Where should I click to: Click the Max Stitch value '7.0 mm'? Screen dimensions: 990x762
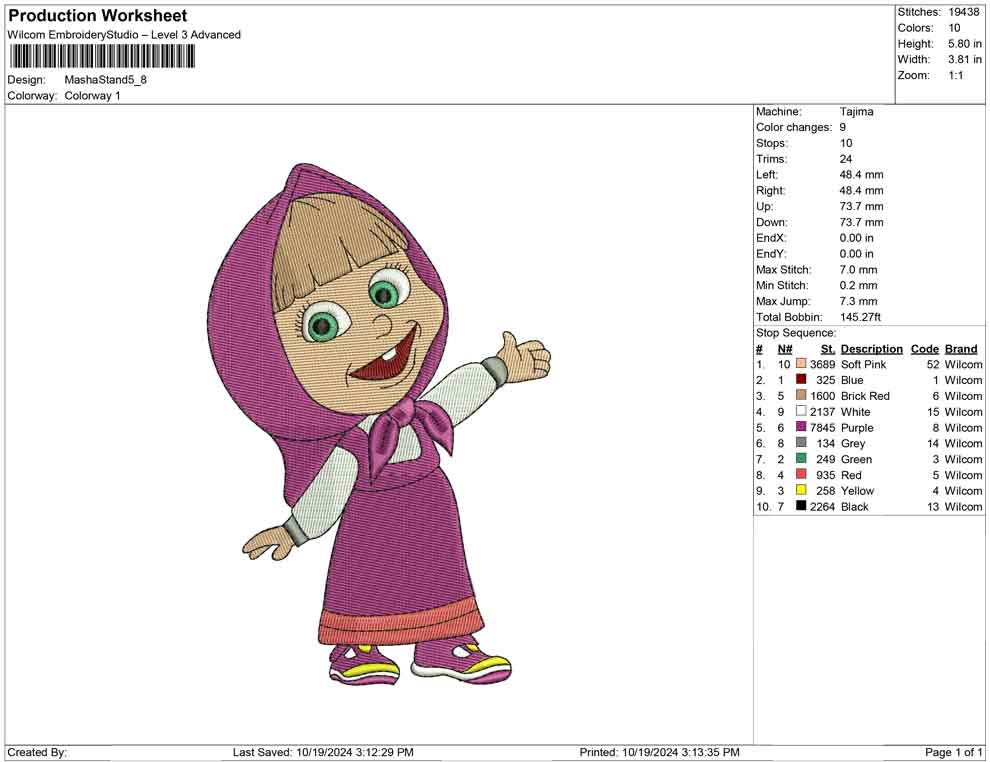[859, 270]
